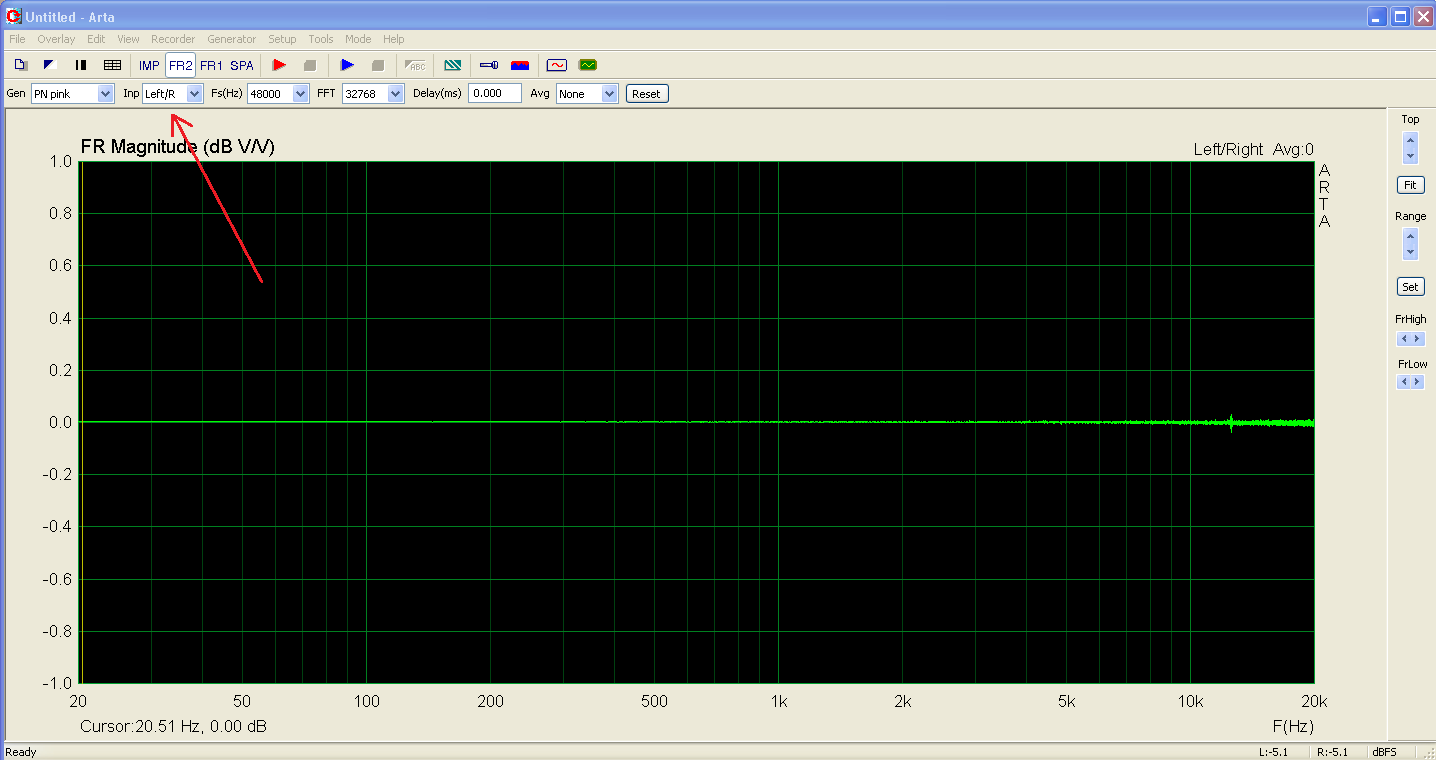Screen dimensions: 1436x760
Task: Open the Setup menu
Action: coord(282,39)
